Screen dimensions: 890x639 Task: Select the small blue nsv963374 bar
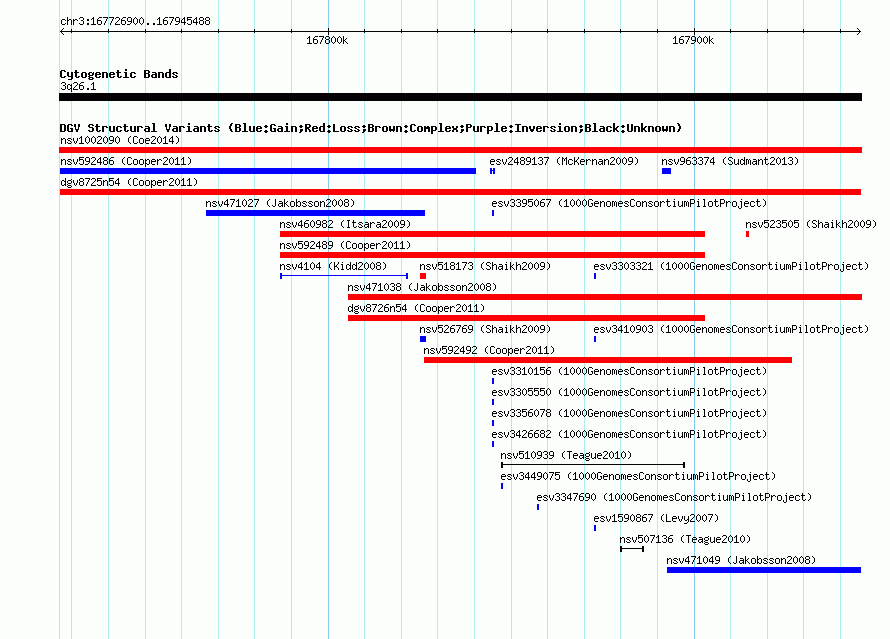pos(666,171)
